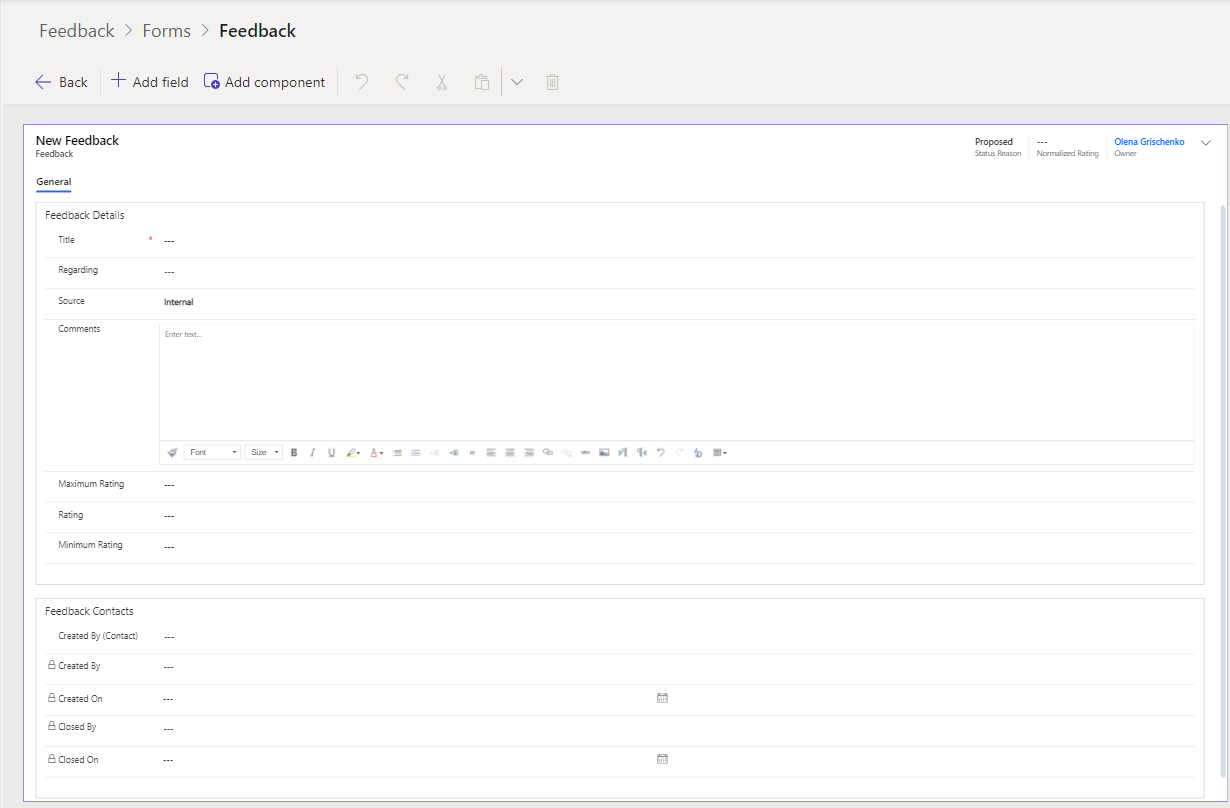
Task: Click Add component in the command bar
Action: pos(264,82)
